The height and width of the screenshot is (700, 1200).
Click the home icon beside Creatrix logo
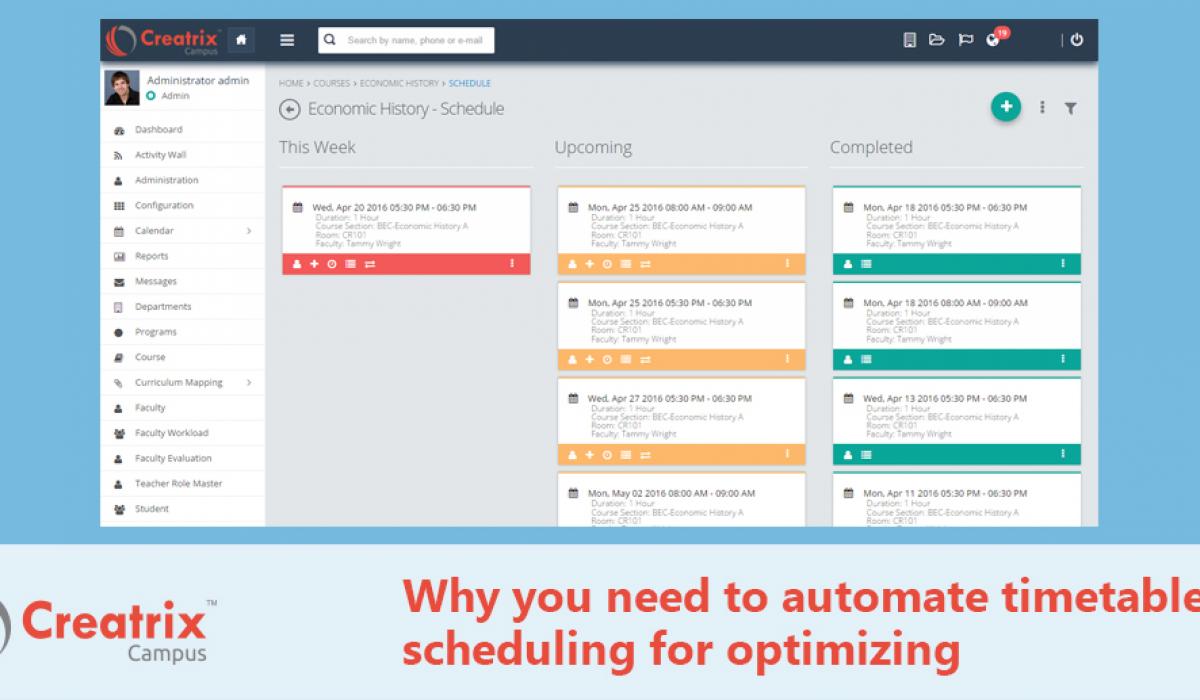(x=241, y=40)
